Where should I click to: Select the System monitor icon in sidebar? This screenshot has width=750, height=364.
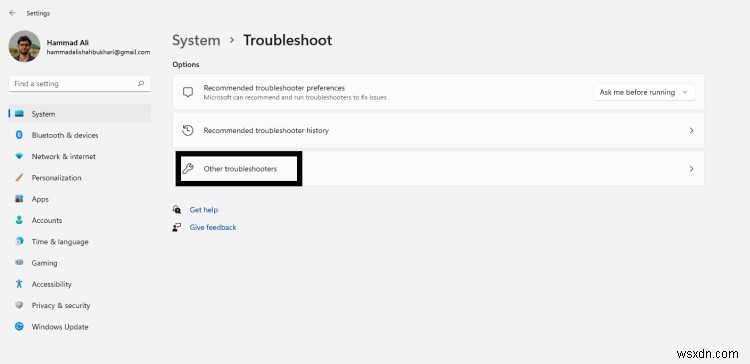(x=19, y=114)
